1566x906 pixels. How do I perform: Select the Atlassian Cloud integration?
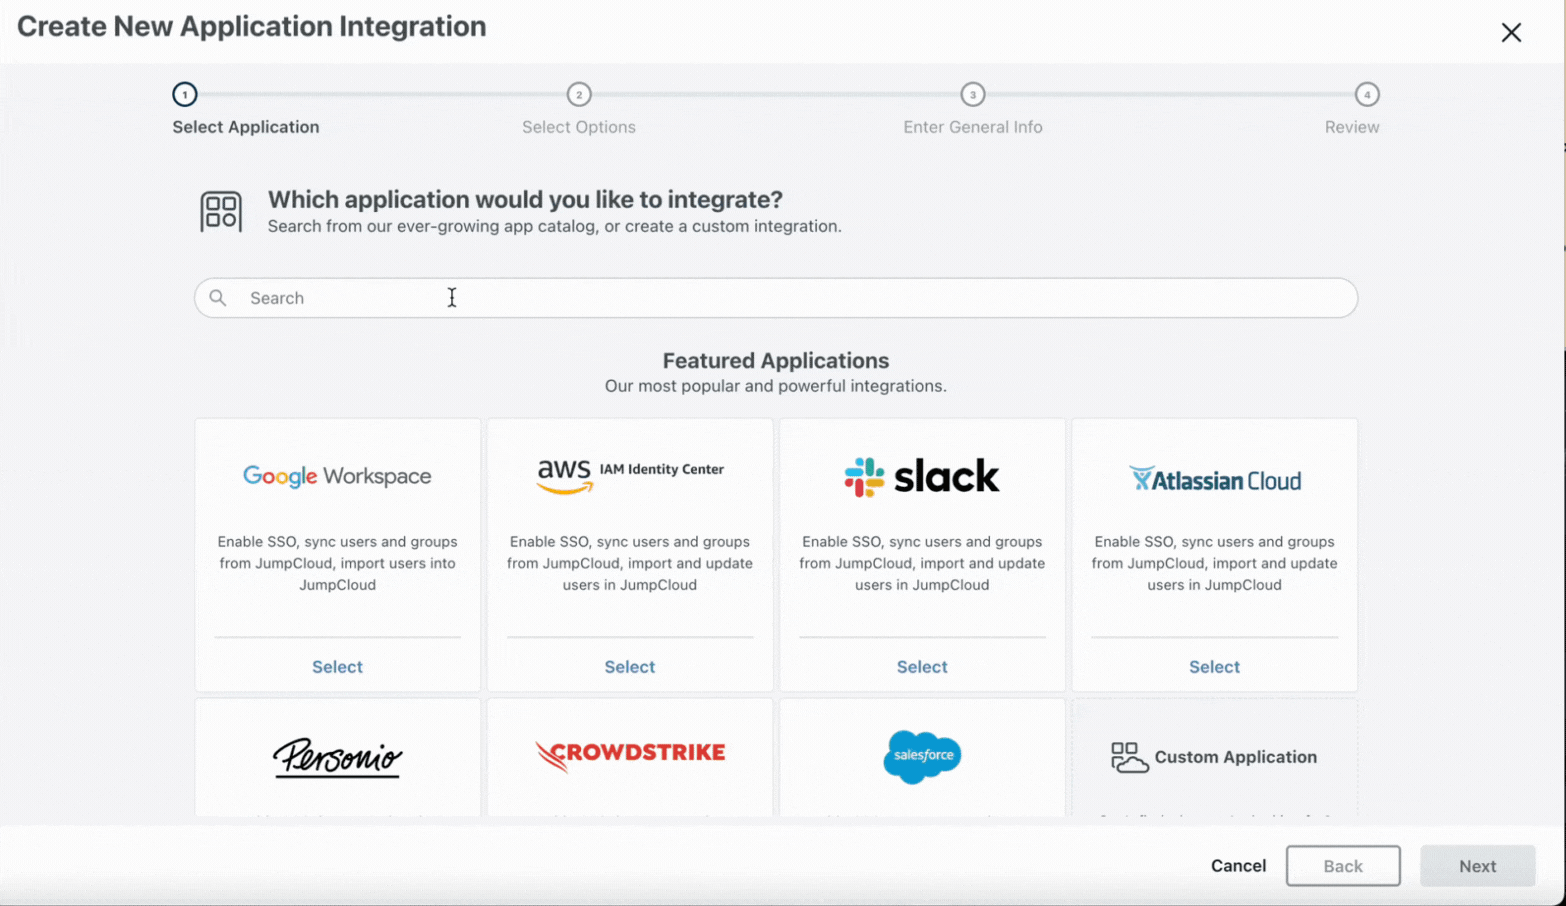(x=1213, y=666)
